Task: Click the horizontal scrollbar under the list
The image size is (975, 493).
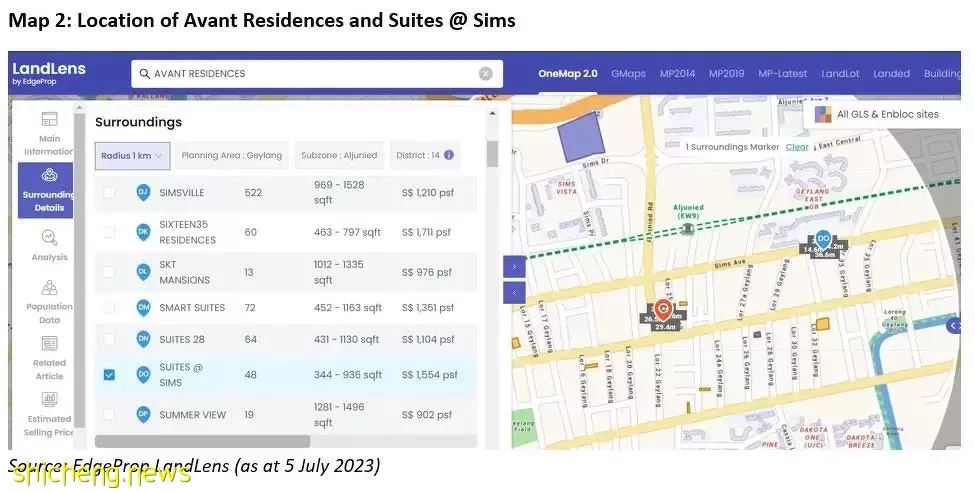Action: click(x=202, y=441)
